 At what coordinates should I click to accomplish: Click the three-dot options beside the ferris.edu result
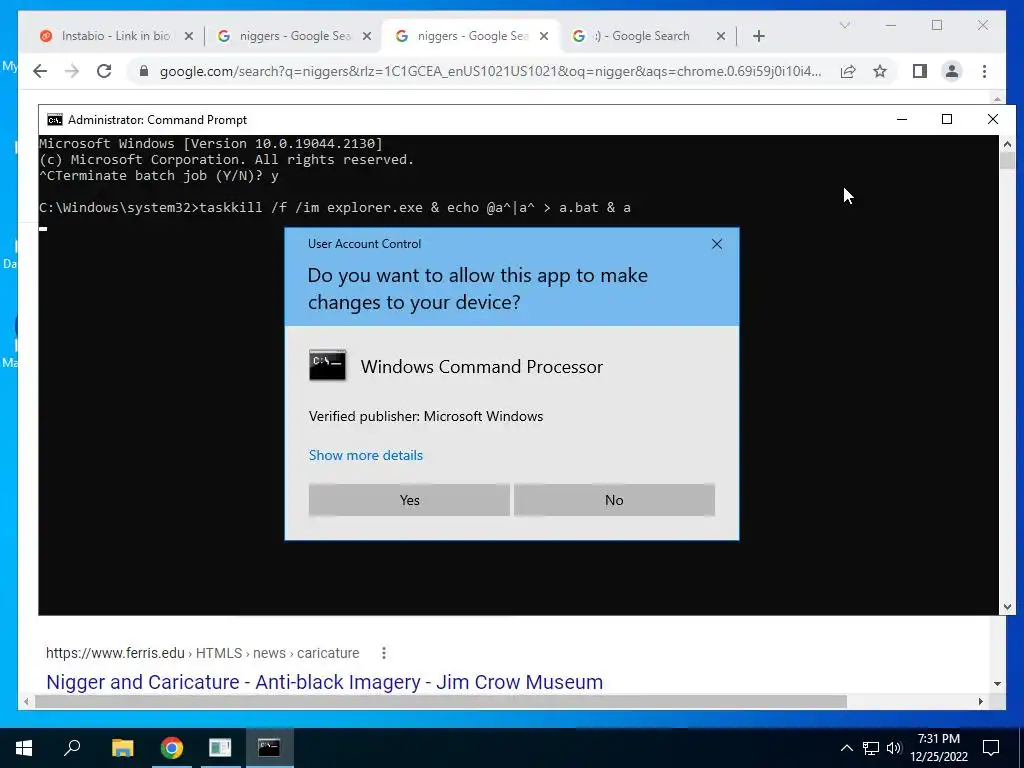click(x=384, y=653)
